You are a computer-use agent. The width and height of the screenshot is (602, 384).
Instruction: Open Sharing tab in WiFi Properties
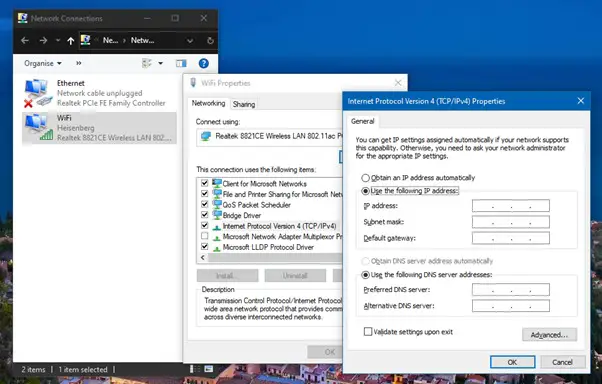tap(244, 104)
